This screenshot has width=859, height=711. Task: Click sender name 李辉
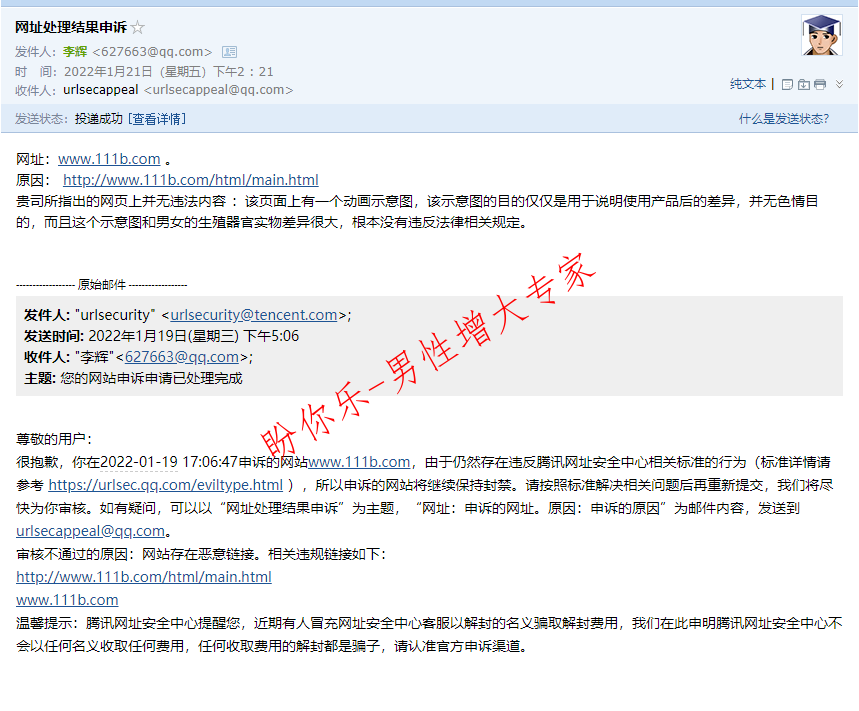[75, 52]
